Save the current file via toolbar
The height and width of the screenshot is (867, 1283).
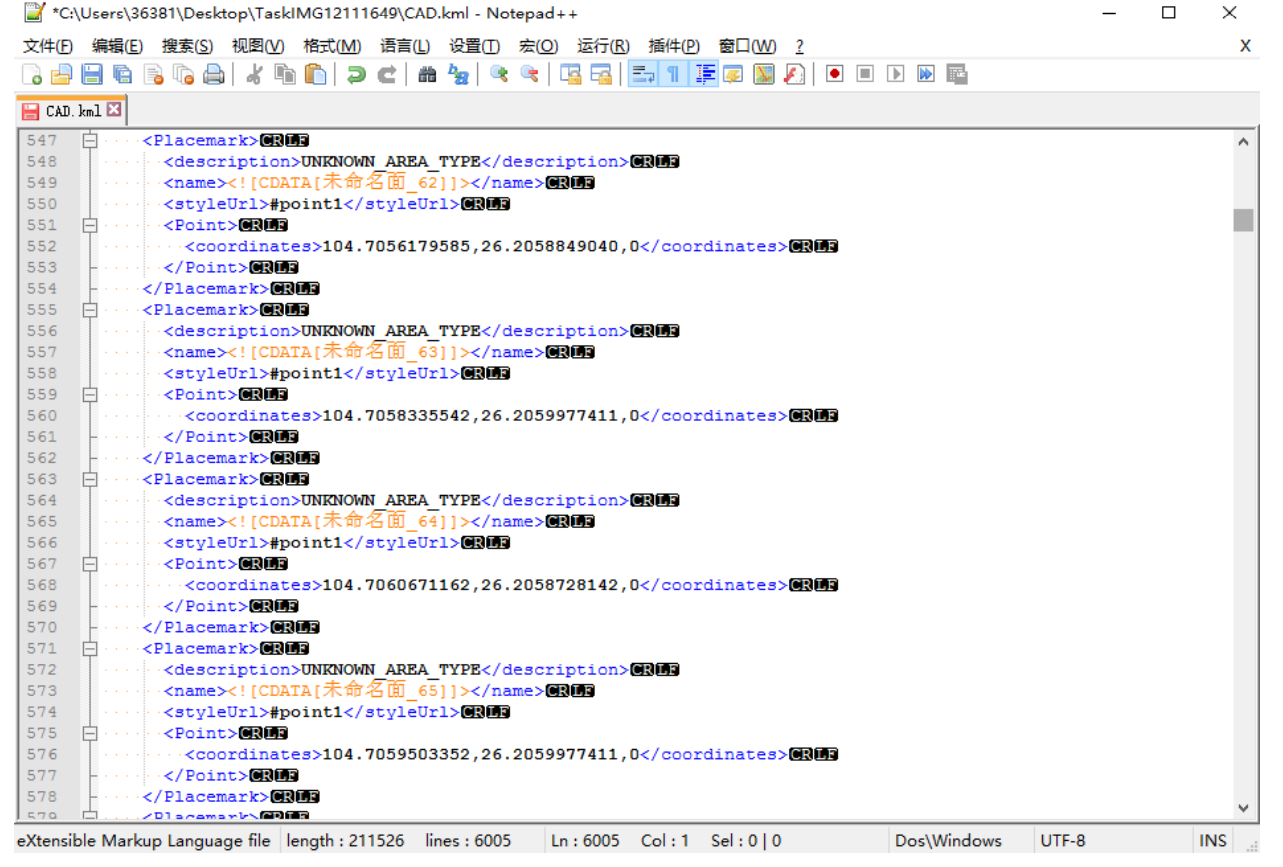point(92,74)
